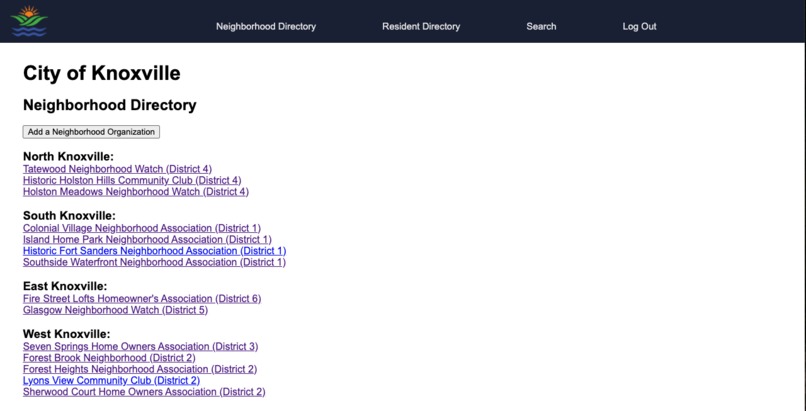This screenshot has height=411, width=806.
Task: Select Log Out in the navigation bar
Action: point(639,26)
